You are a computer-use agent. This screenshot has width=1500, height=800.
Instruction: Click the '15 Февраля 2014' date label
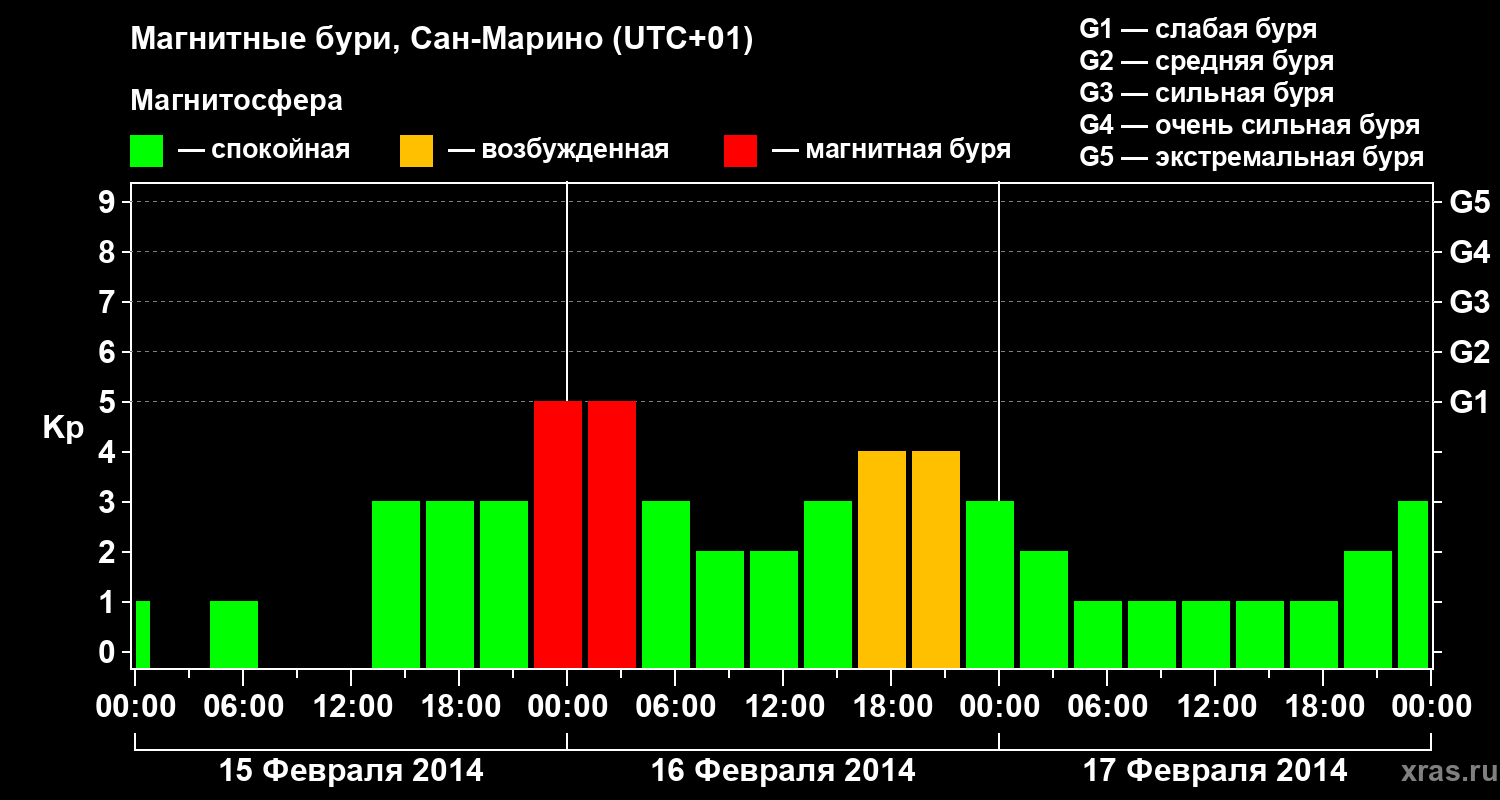351,771
